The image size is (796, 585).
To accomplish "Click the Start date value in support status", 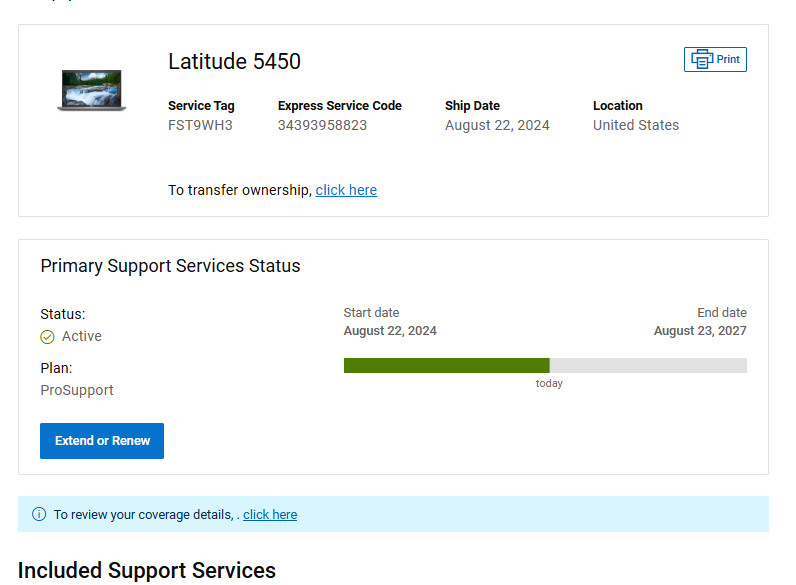I will pos(390,331).
